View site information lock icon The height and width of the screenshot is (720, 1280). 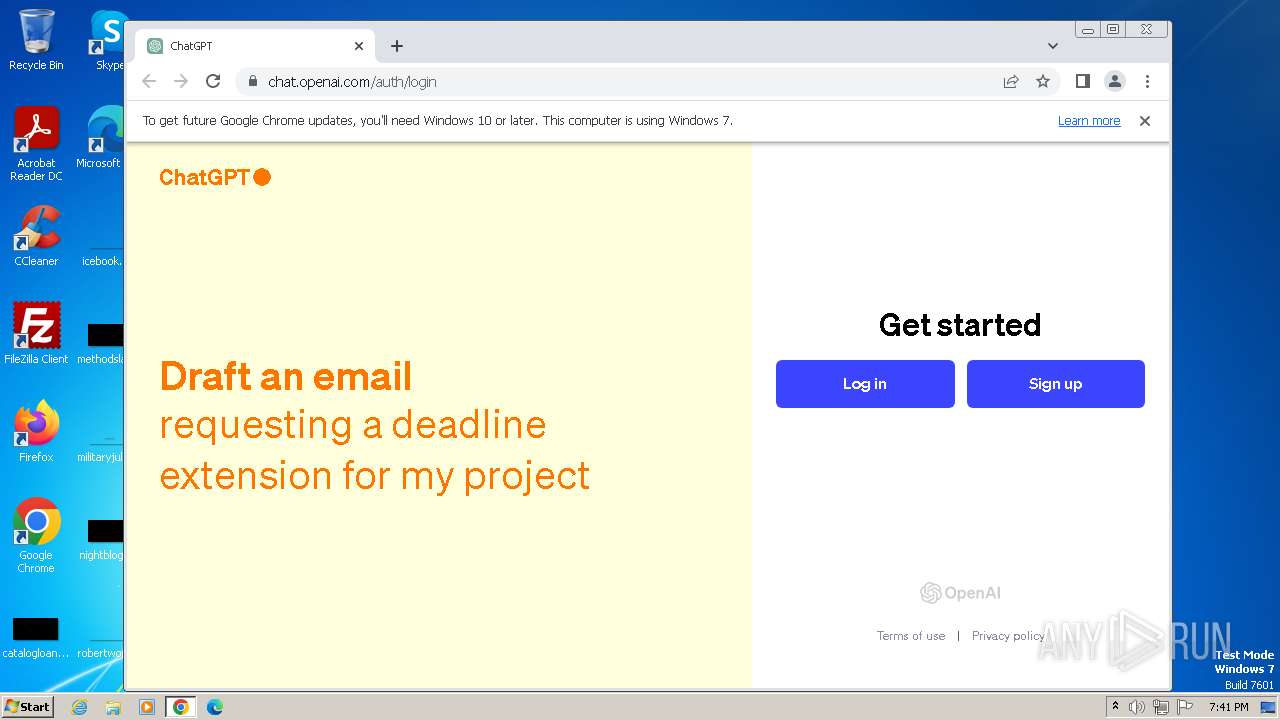(253, 82)
